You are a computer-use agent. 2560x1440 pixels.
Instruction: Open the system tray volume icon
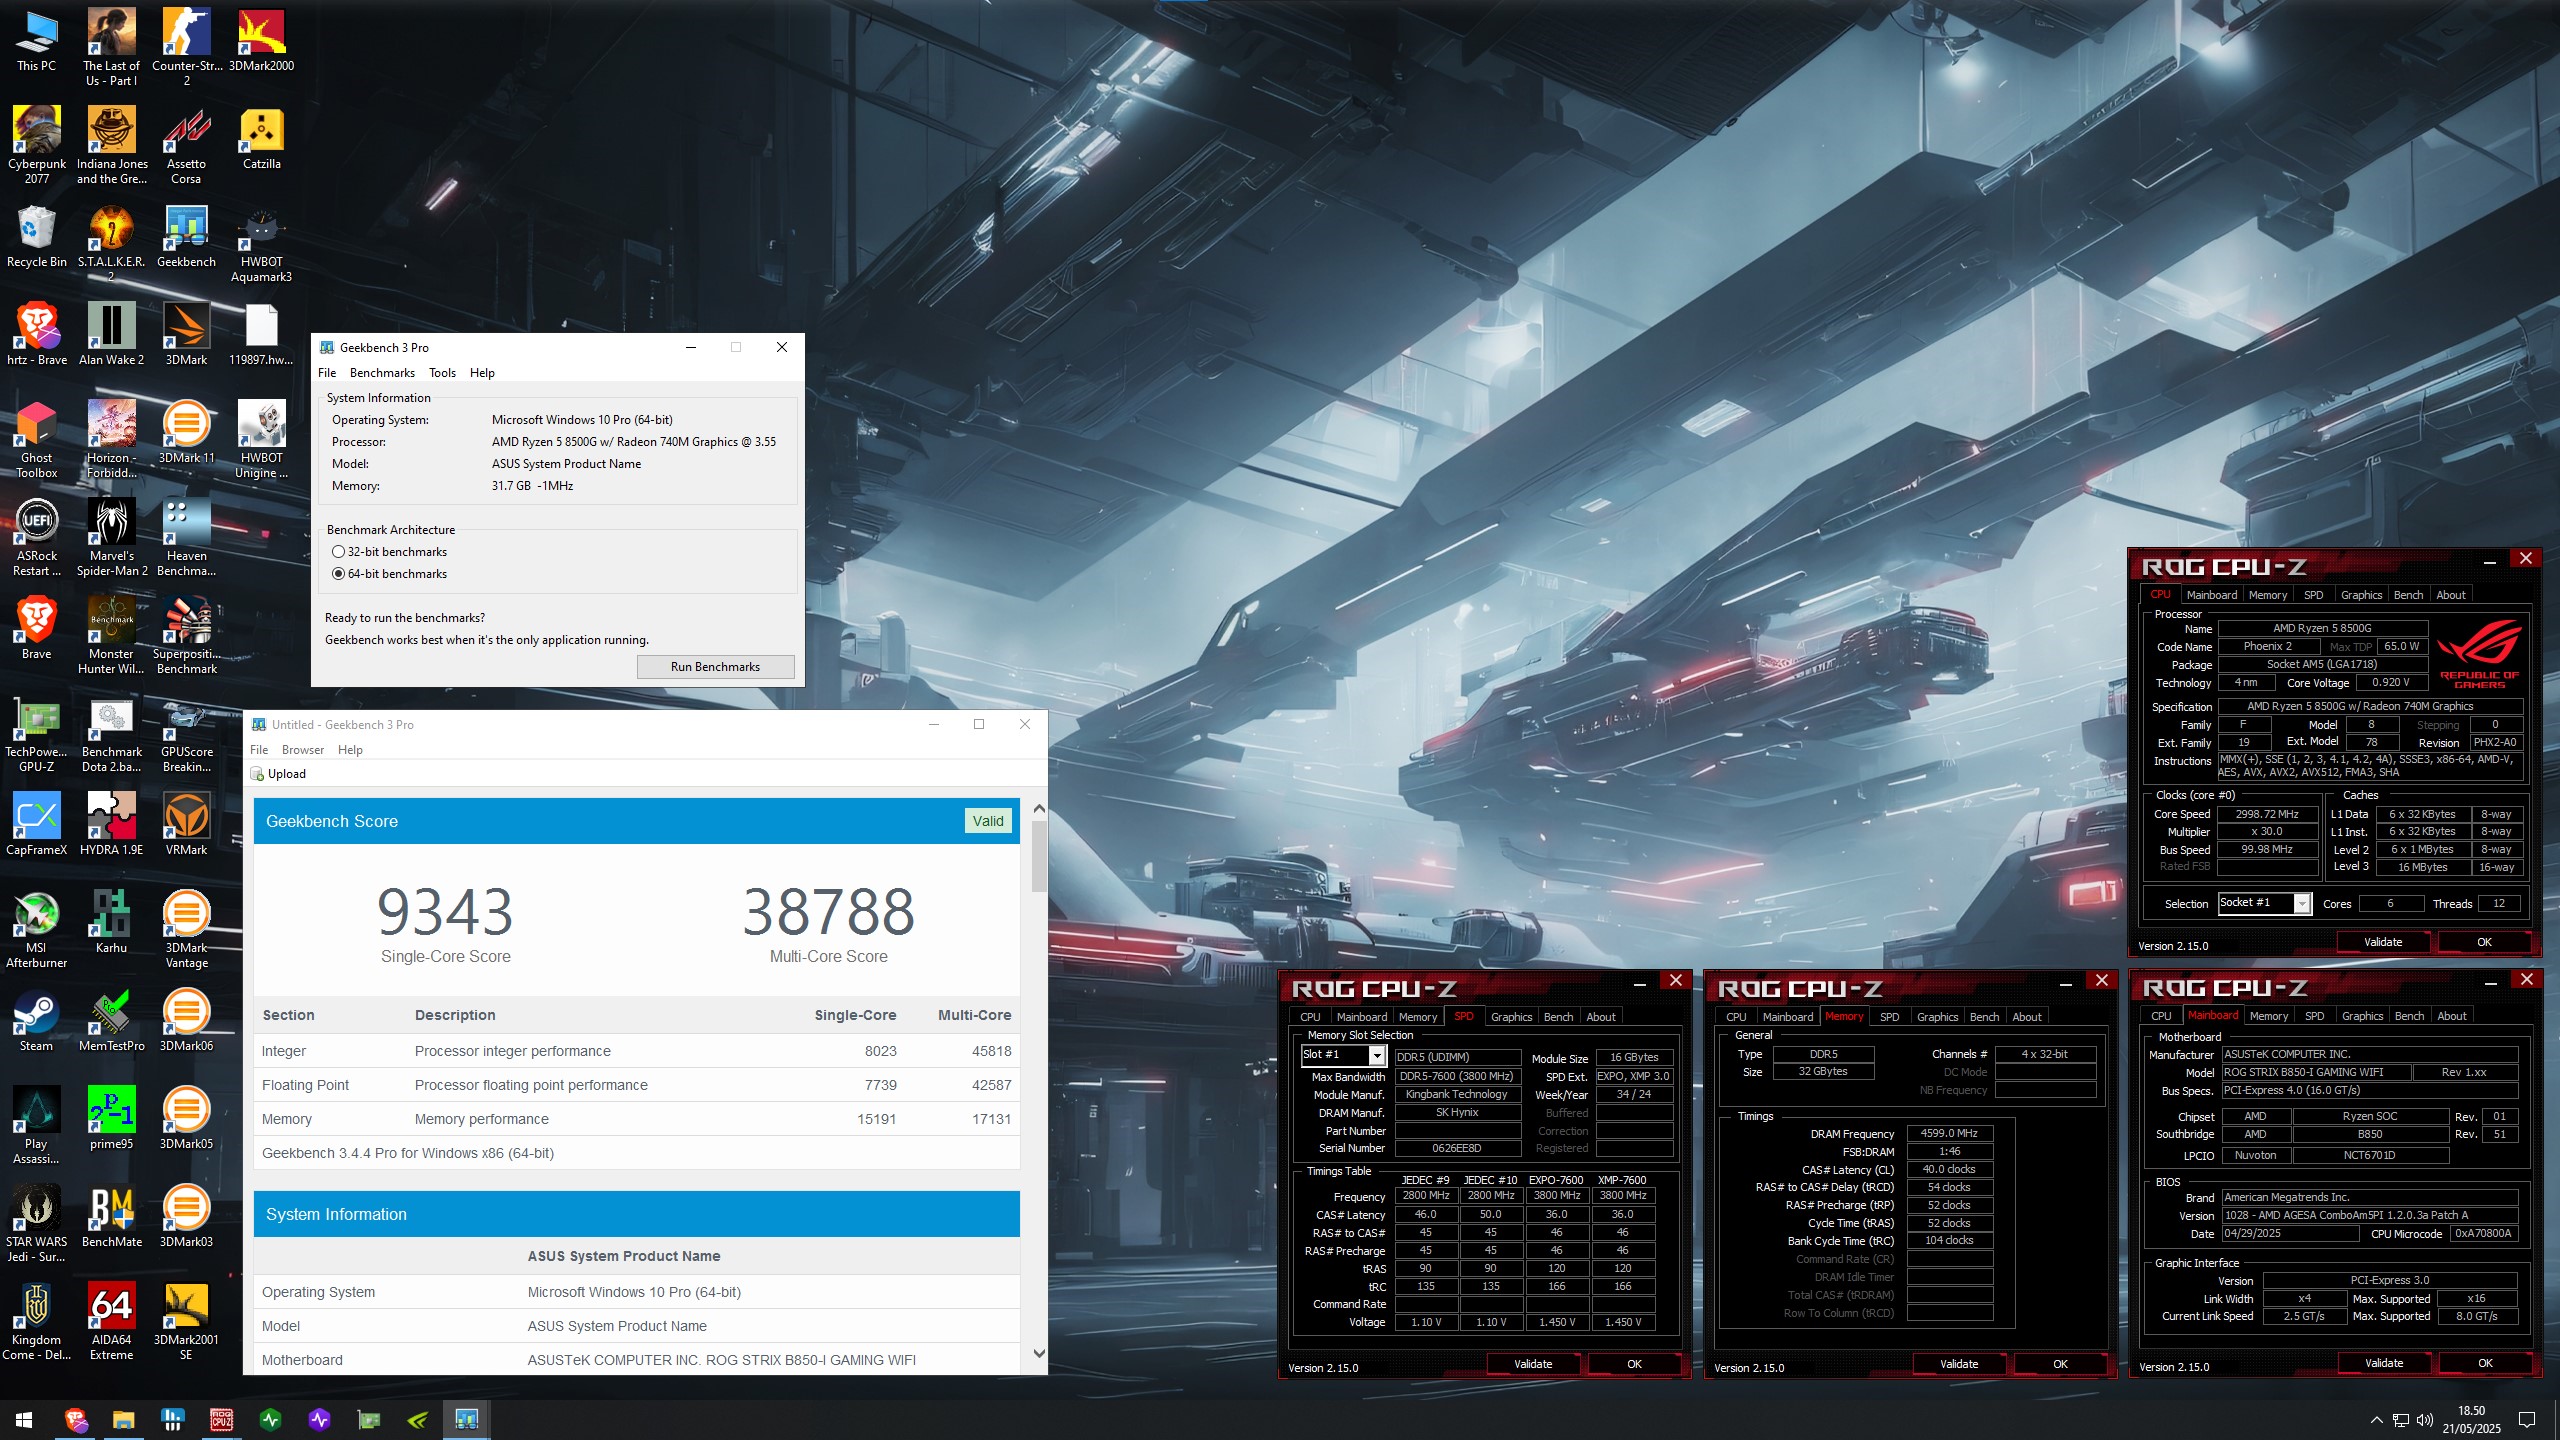pos(2425,1420)
